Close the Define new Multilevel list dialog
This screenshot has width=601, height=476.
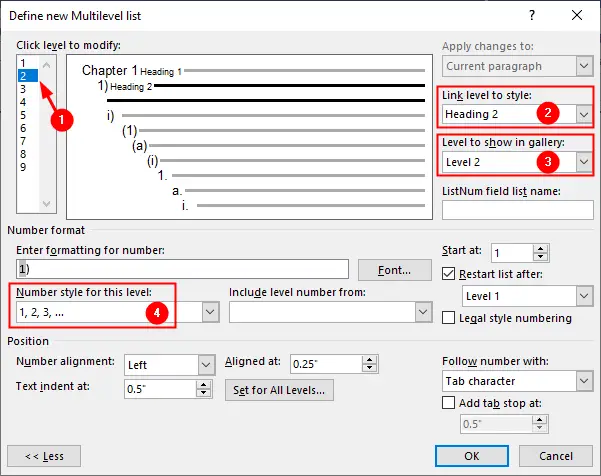click(x=576, y=15)
